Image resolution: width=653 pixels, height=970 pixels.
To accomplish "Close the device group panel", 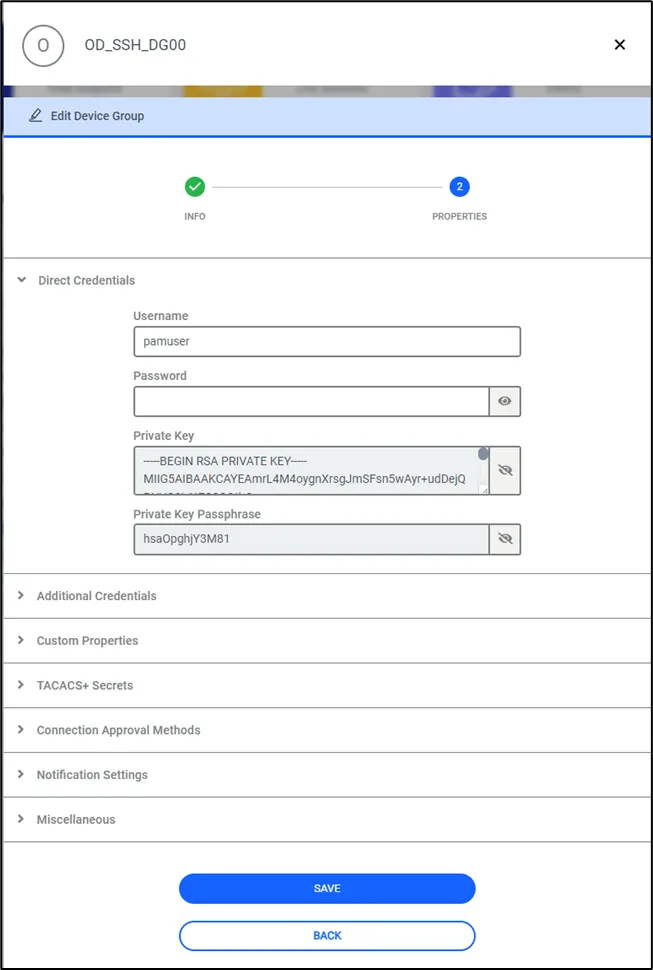I will 620,45.
